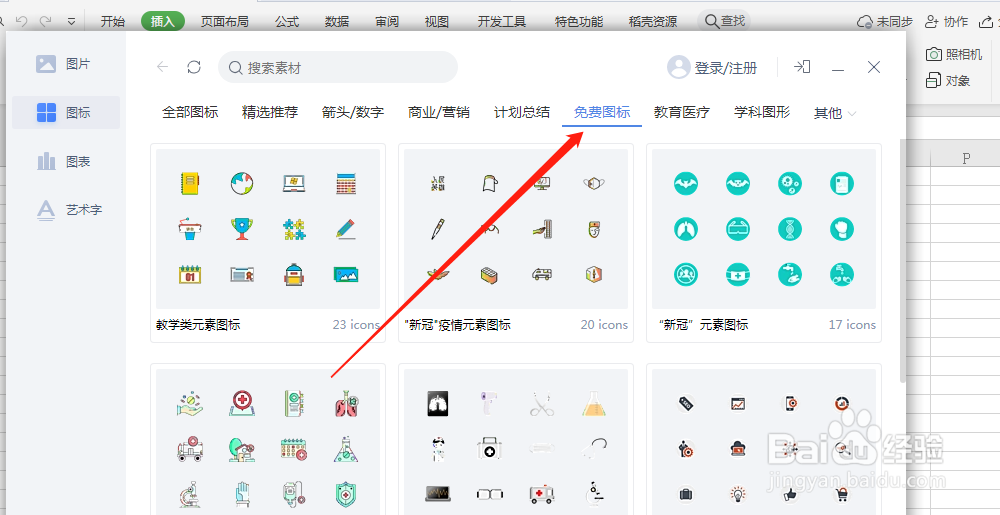Open 教学类元素图标 set title
This screenshot has height=515, width=1000.
tap(198, 324)
